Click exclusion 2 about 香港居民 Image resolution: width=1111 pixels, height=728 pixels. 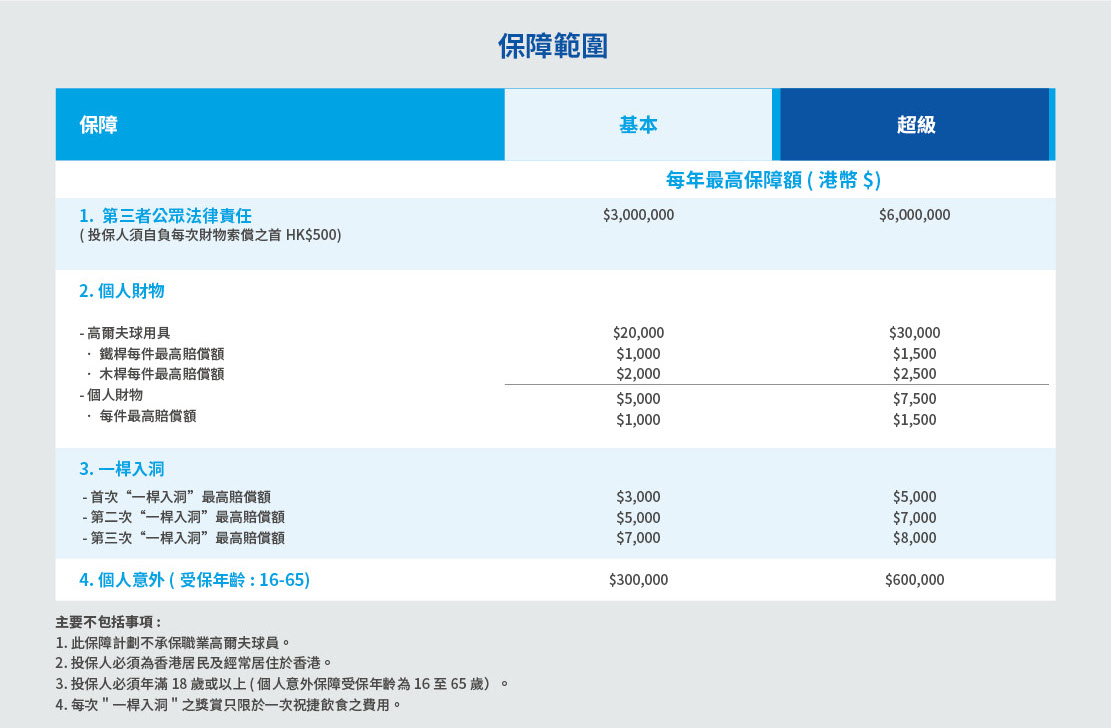pyautogui.click(x=193, y=663)
